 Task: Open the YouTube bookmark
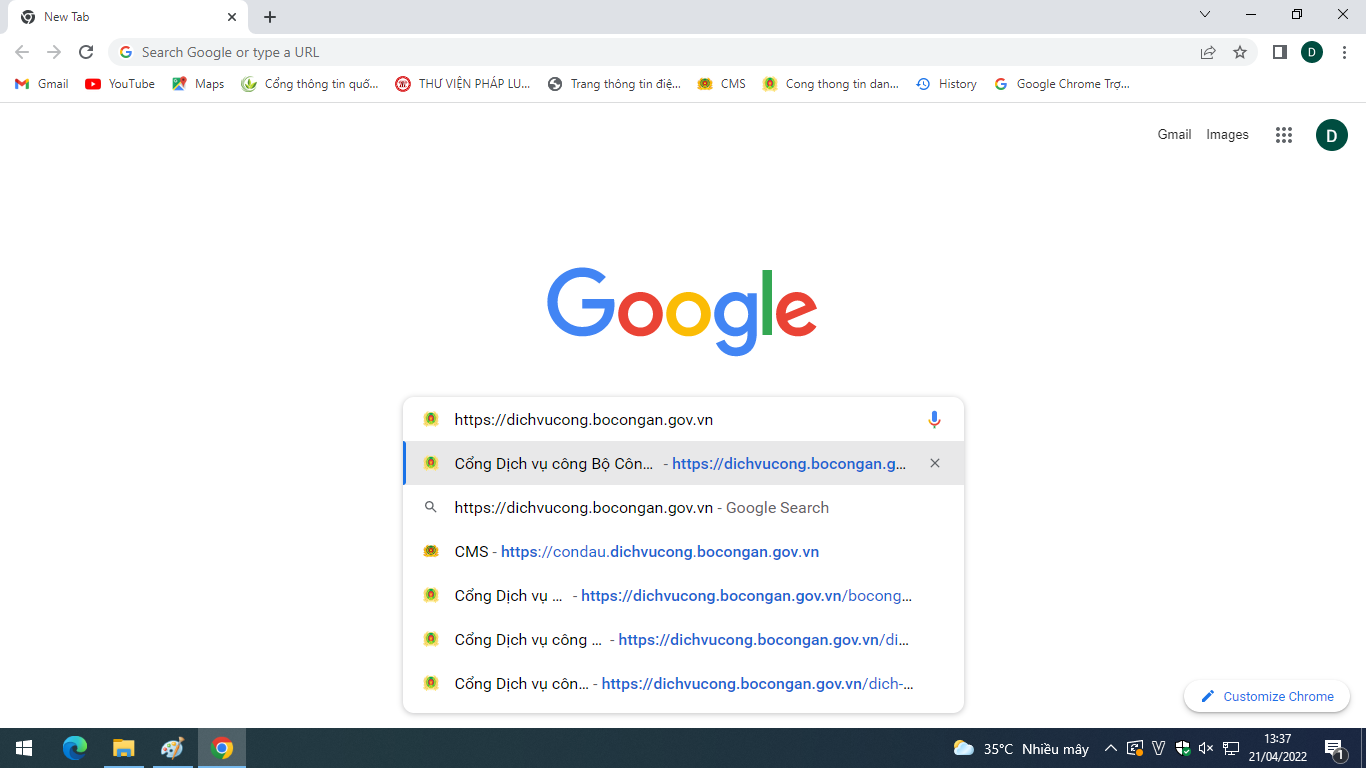pyautogui.click(x=120, y=84)
